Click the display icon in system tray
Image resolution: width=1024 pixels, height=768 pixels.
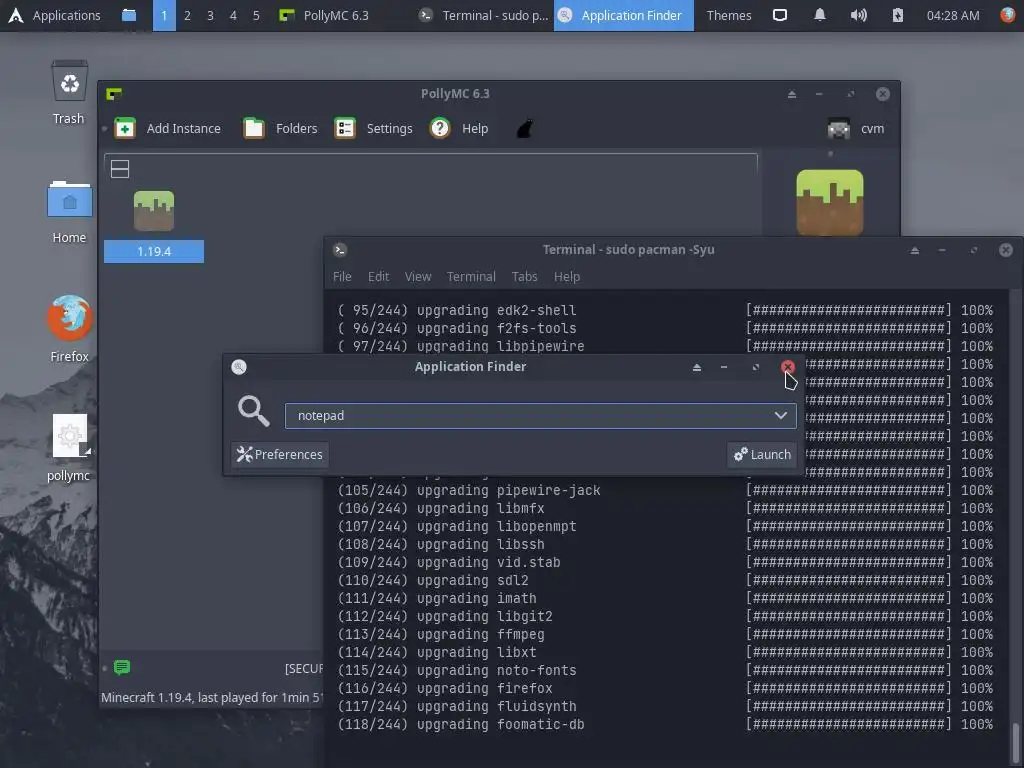780,15
